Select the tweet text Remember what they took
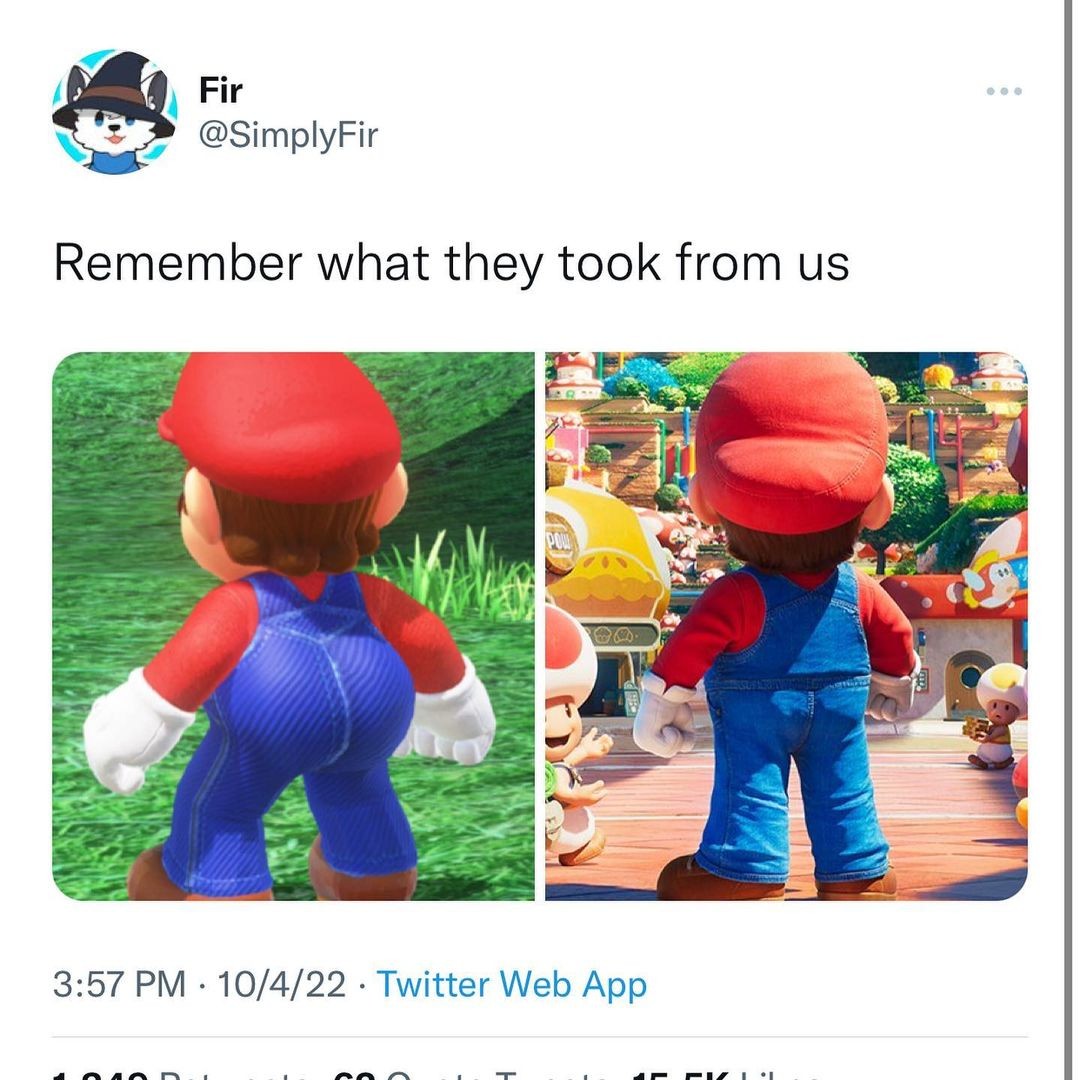 357,263
